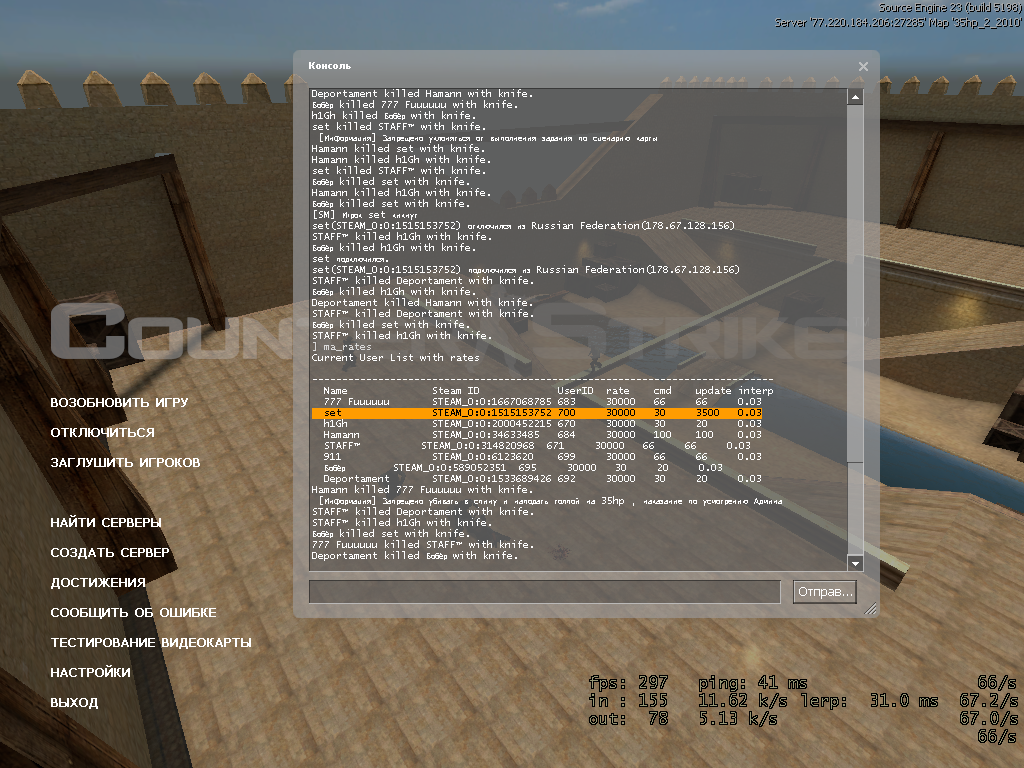Click ВЫХОД to quit the game

74,703
